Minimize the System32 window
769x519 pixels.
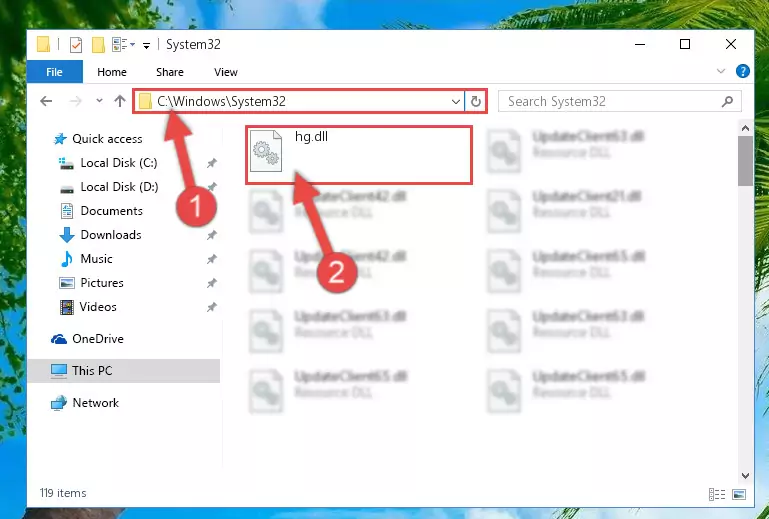coord(640,45)
